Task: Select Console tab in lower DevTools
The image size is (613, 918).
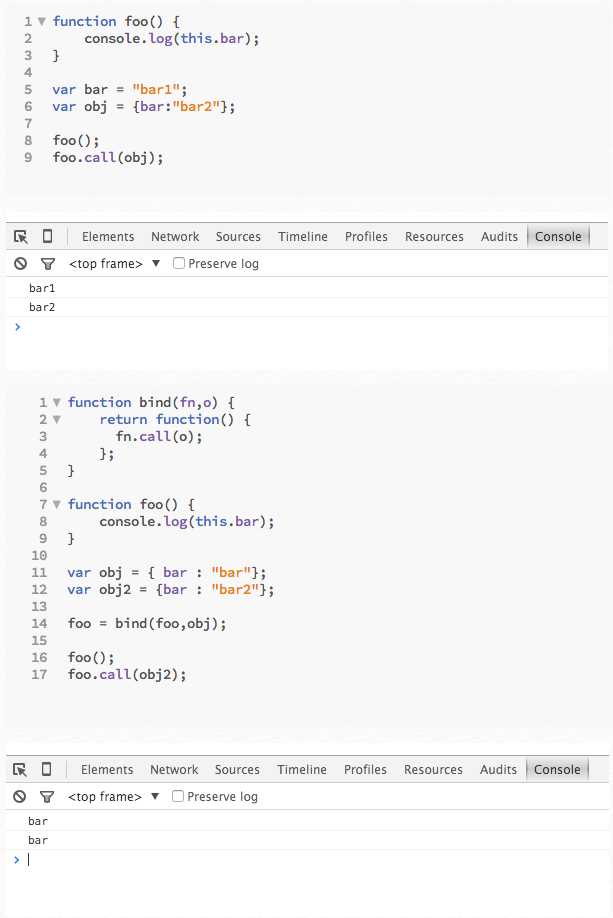Action: point(557,769)
